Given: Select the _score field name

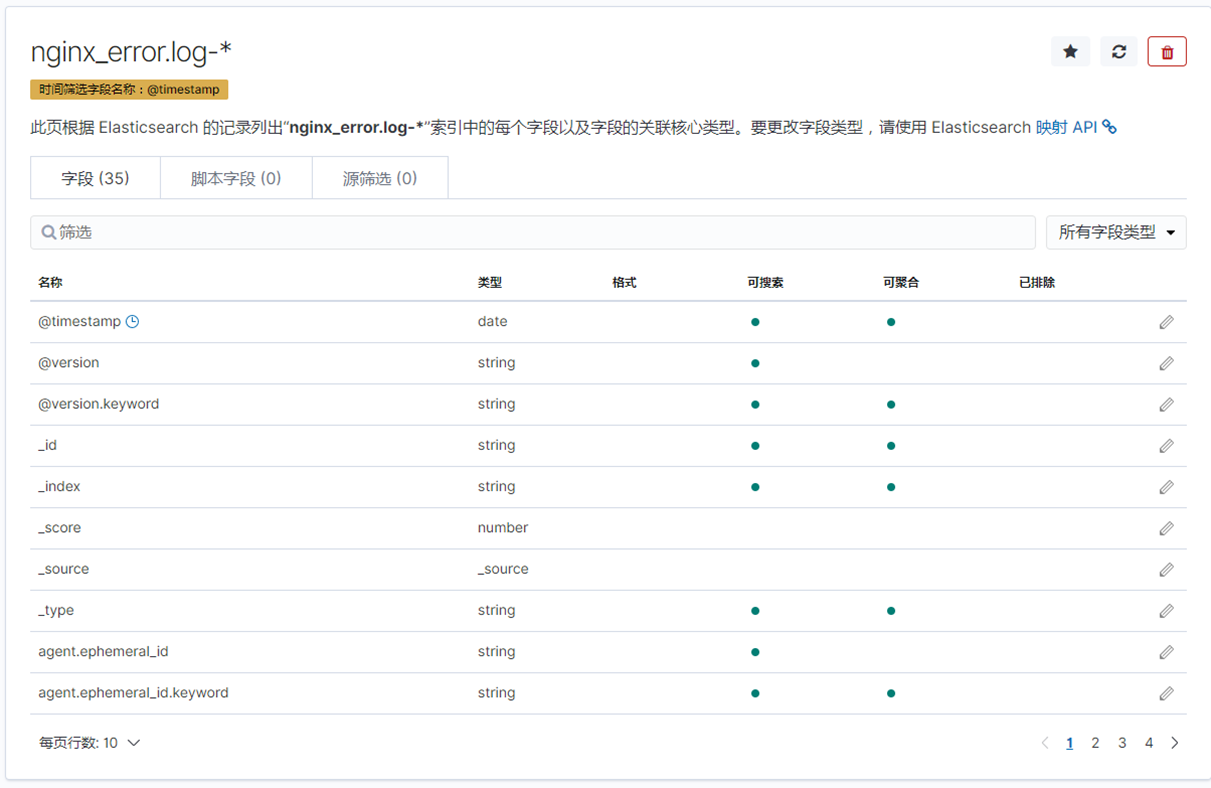Looking at the screenshot, I should (x=59, y=527).
